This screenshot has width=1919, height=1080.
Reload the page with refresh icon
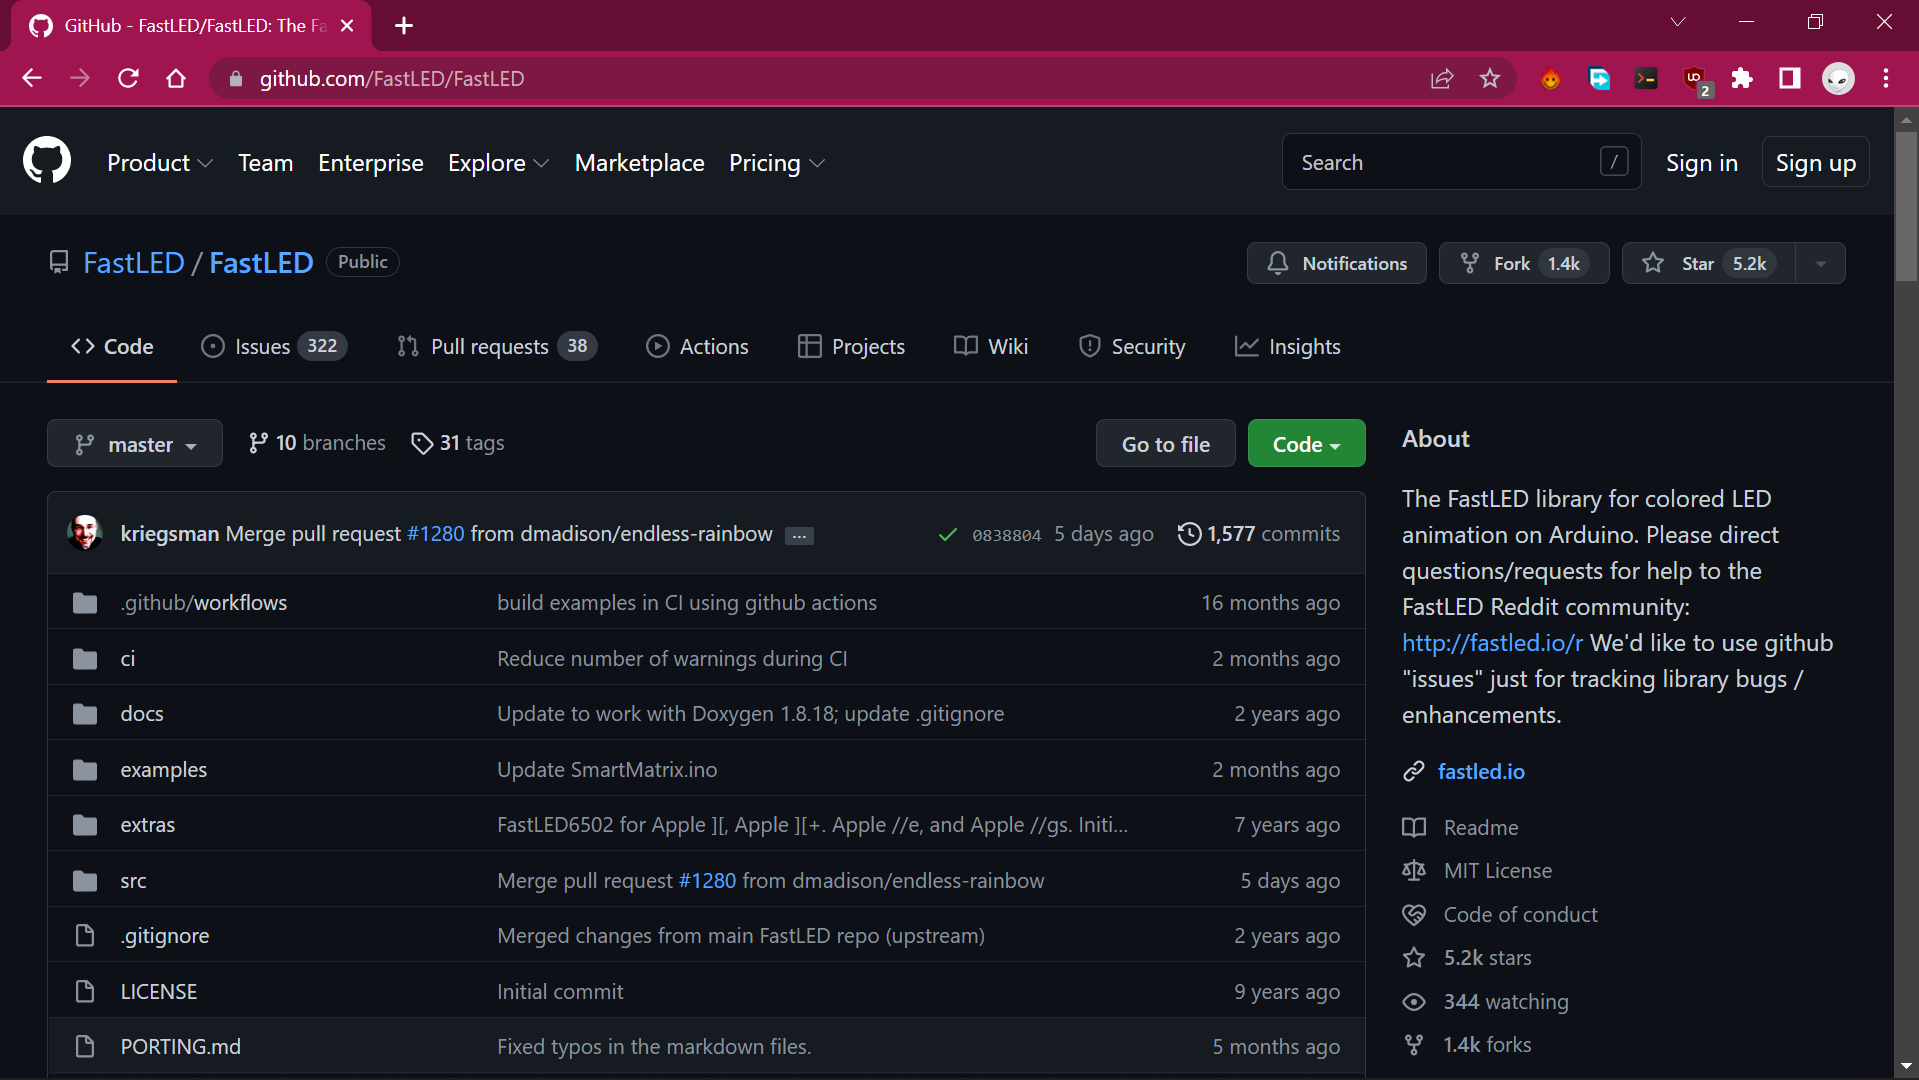pos(128,78)
